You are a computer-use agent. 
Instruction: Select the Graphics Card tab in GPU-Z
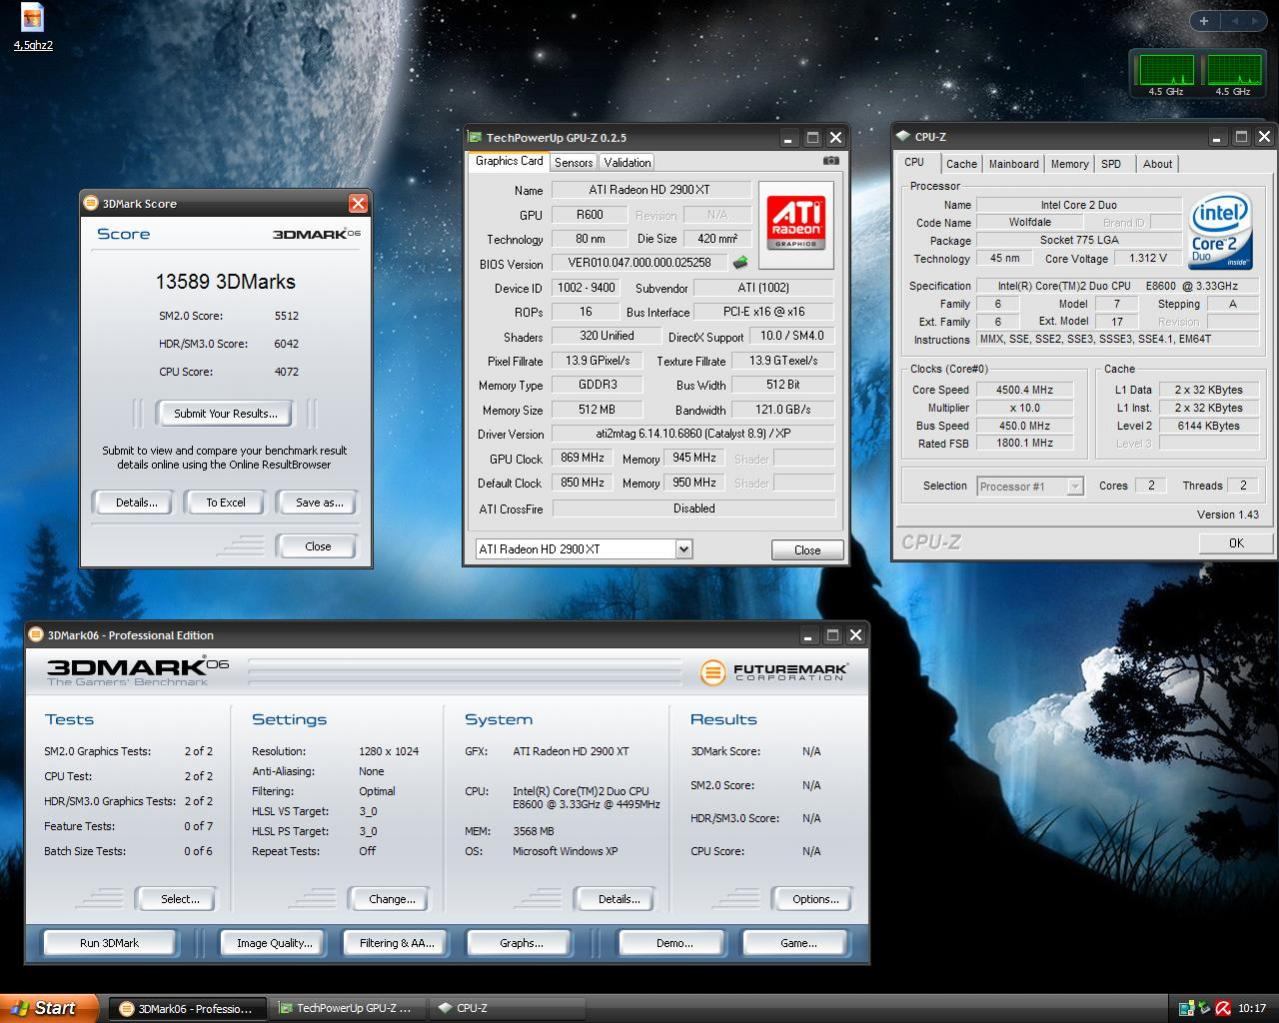coord(509,161)
